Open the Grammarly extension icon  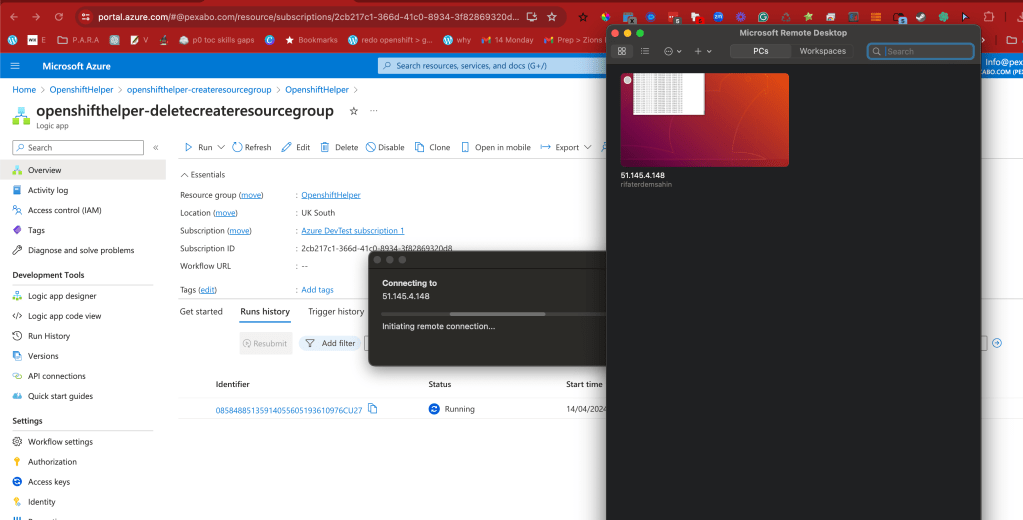point(763,17)
